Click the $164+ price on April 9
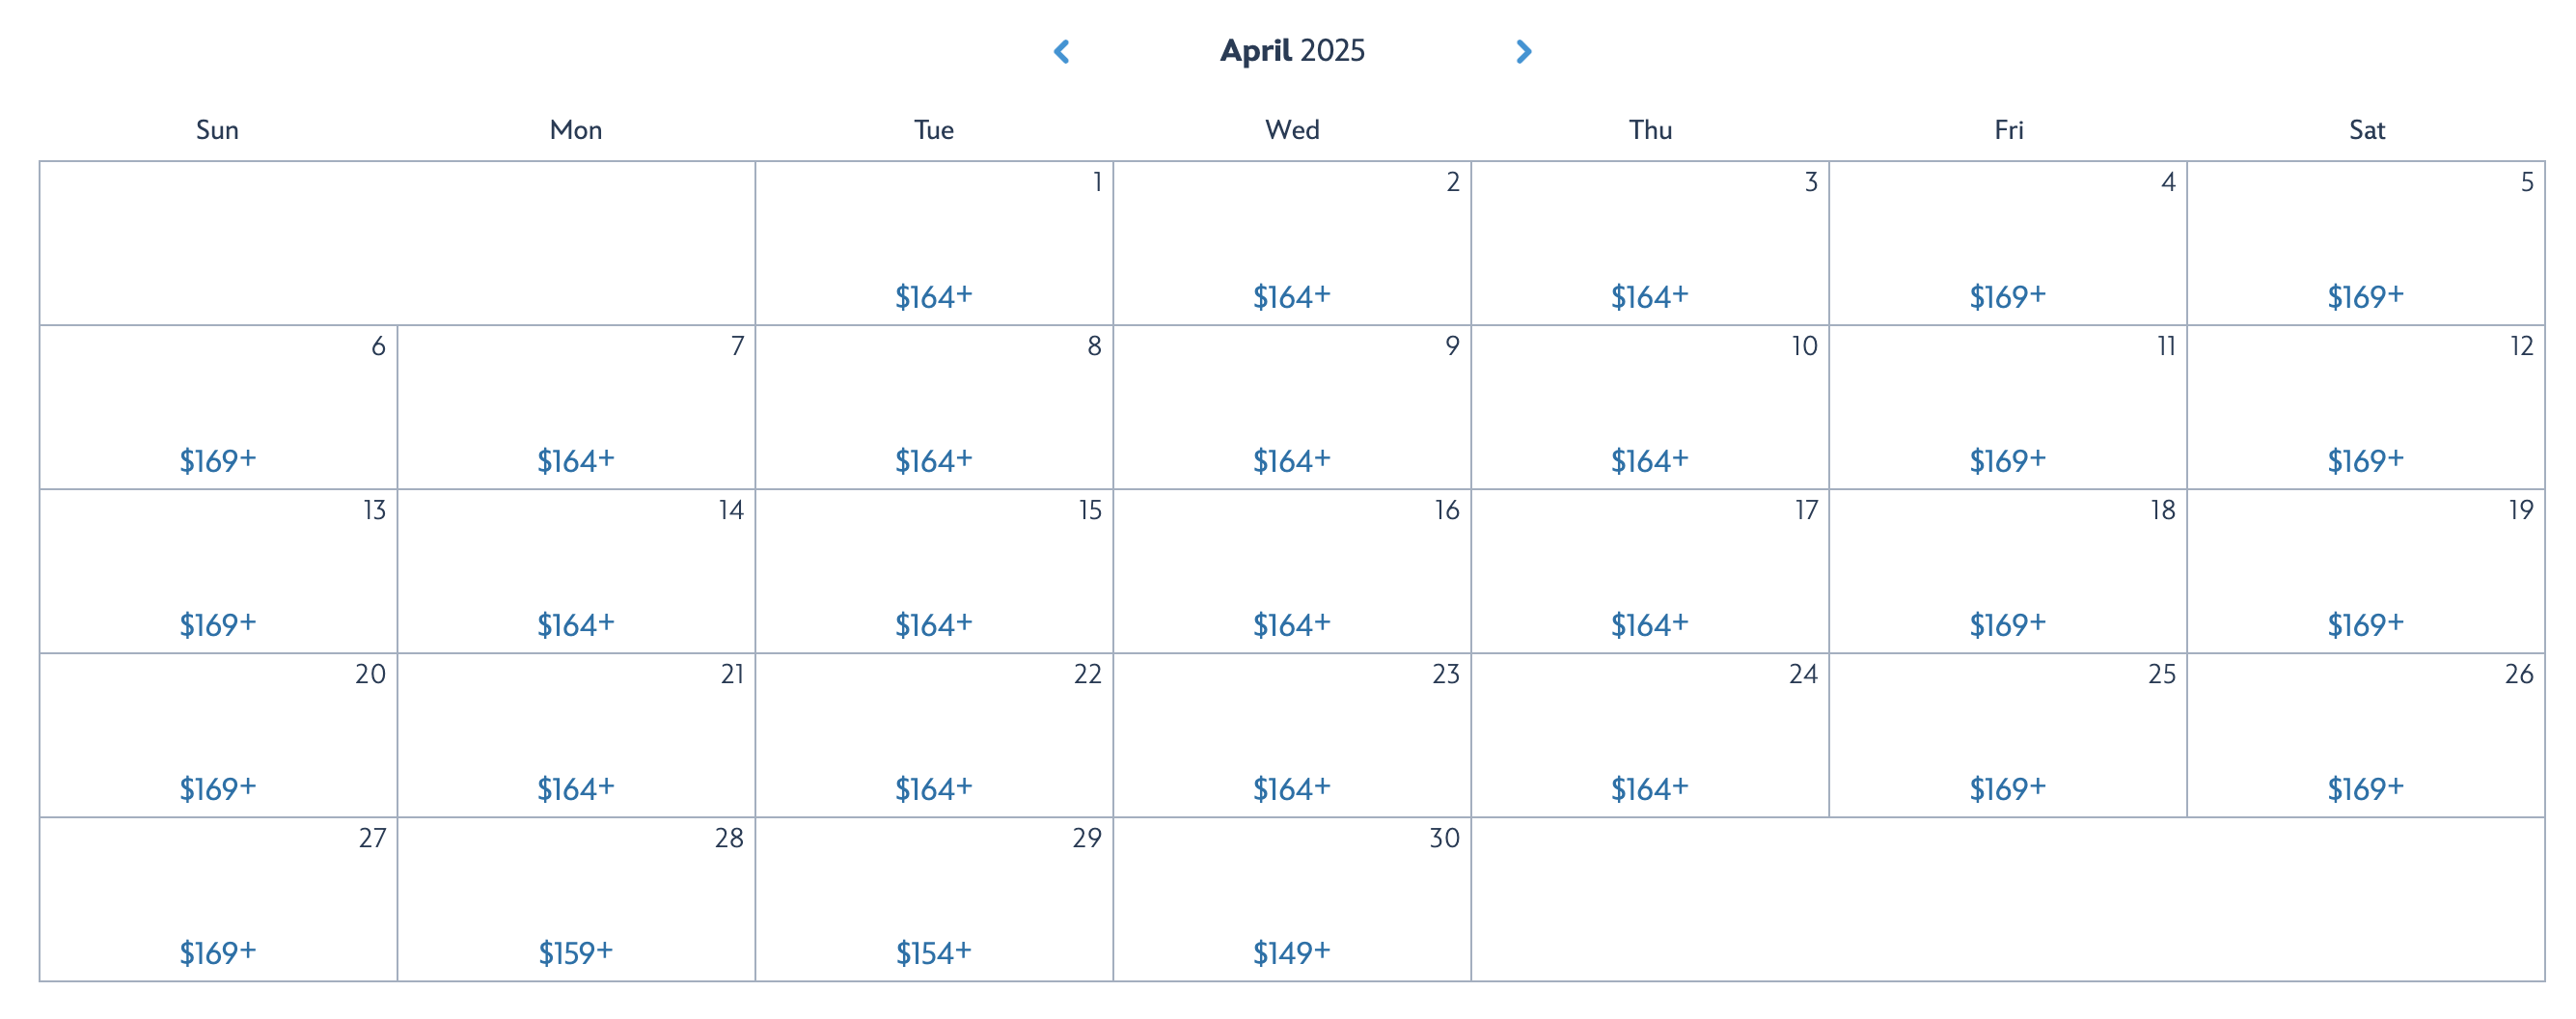The width and height of the screenshot is (2576, 1019). (x=1291, y=460)
